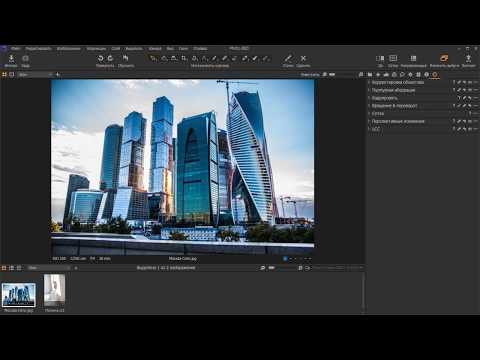480x360 pixels.
Task: Click the browser vertical scrollbar
Action: click(363, 293)
